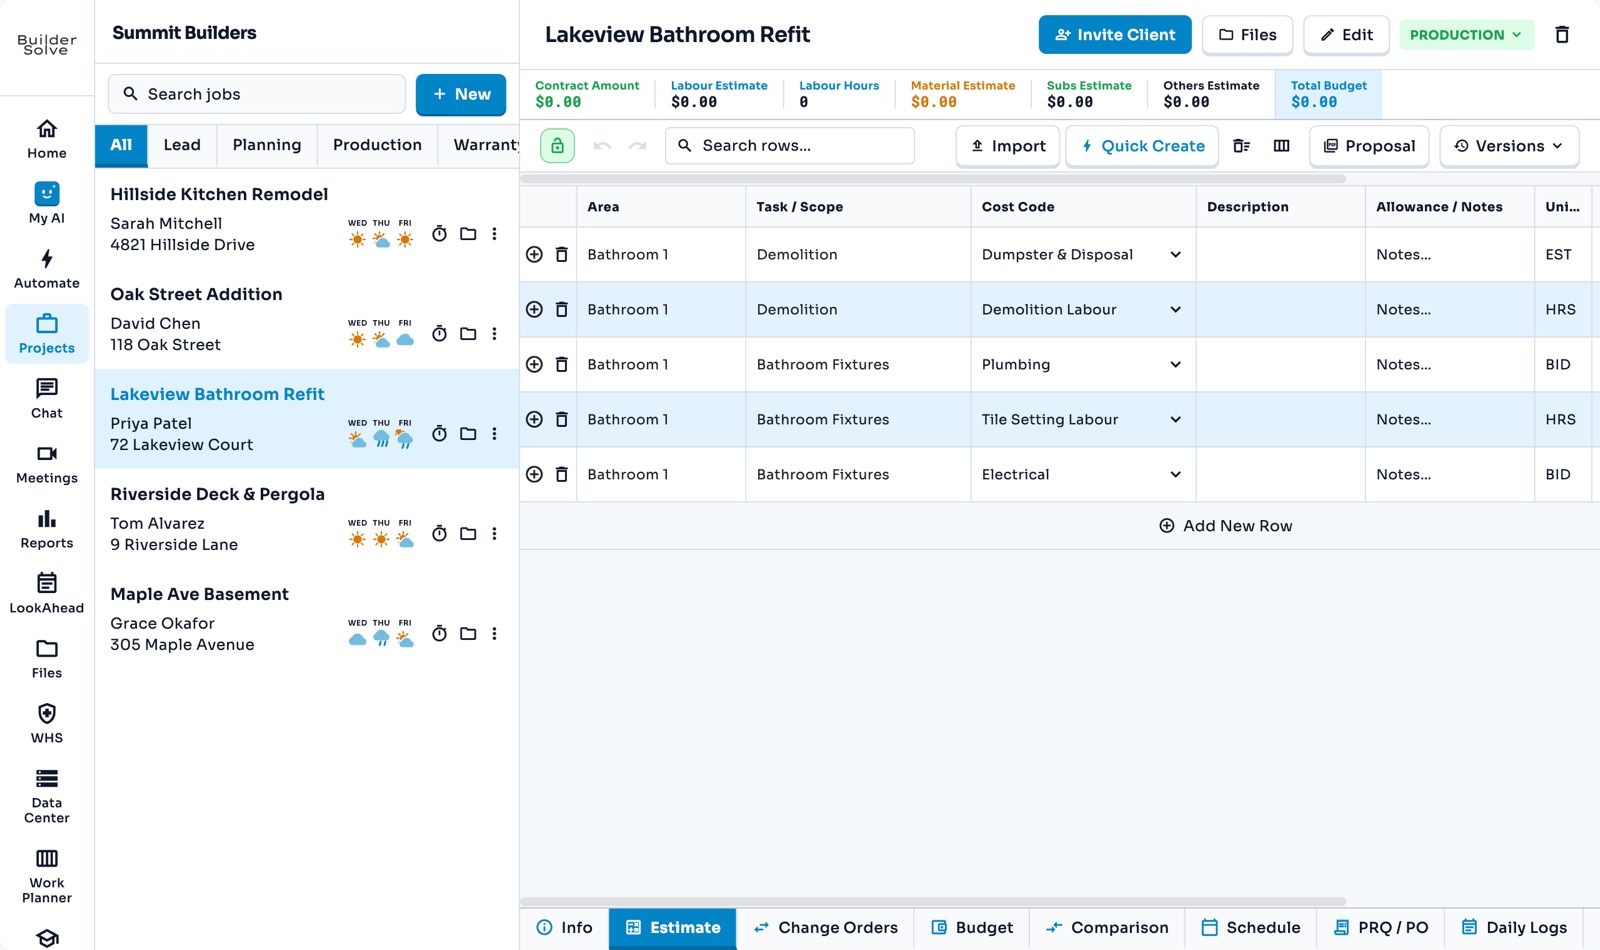
Task: Switch to the Planning jobs tab
Action: (x=267, y=145)
